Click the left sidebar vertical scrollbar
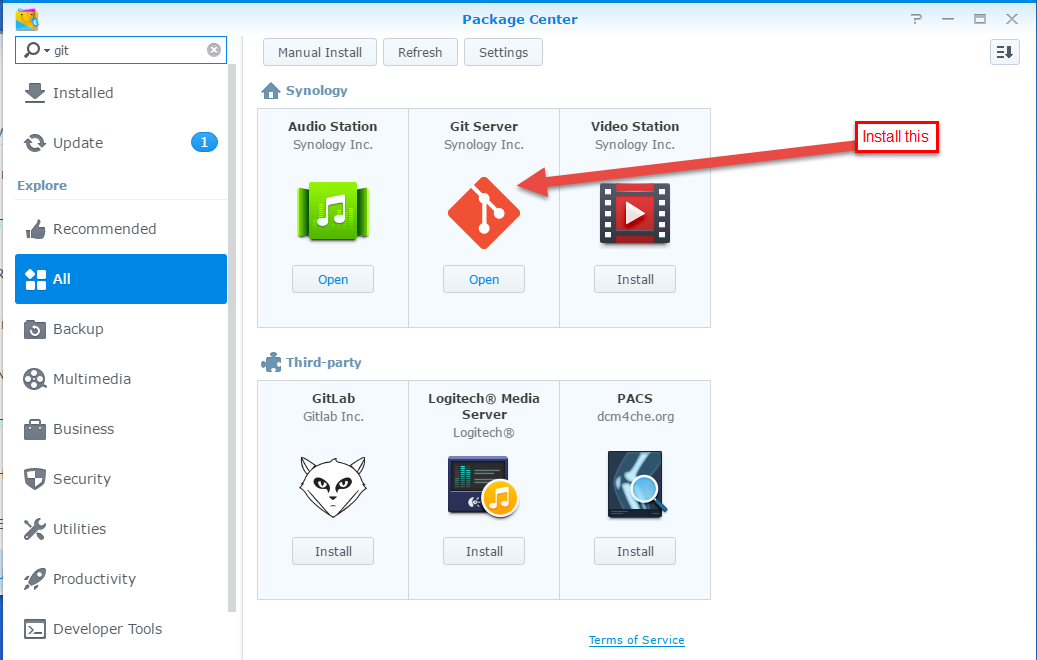The width and height of the screenshot is (1037, 660). tap(231, 337)
